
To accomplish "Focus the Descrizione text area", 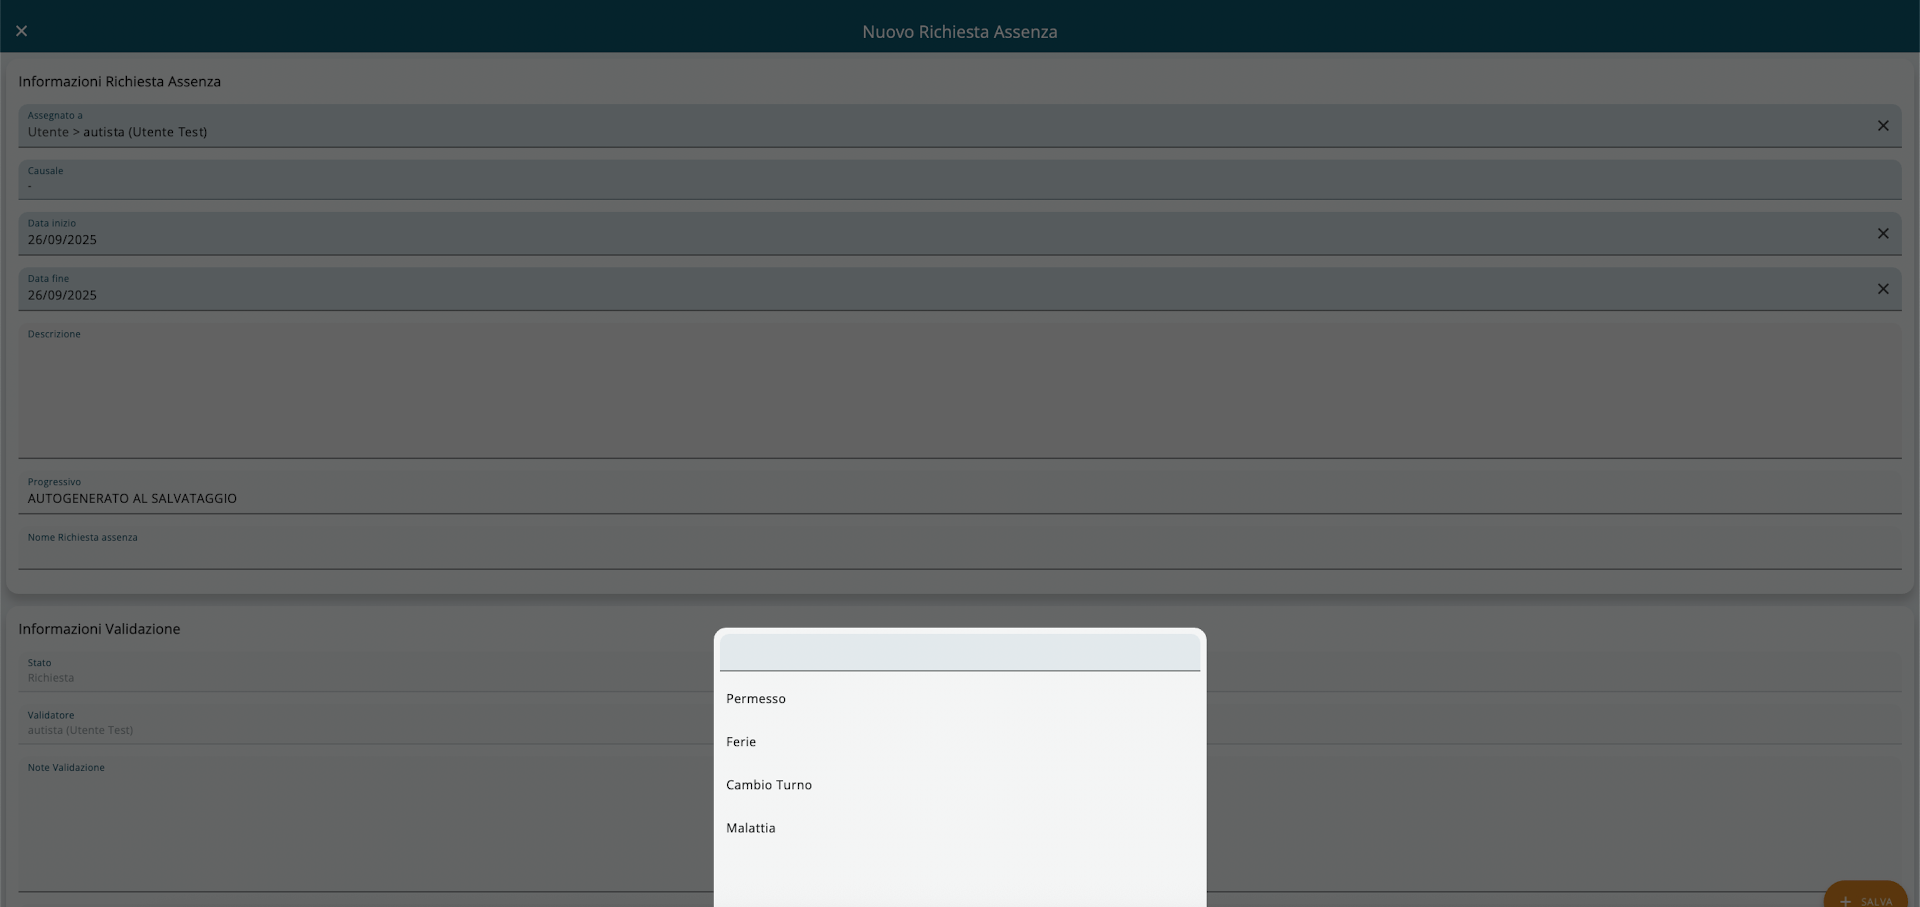I will click(x=958, y=395).
